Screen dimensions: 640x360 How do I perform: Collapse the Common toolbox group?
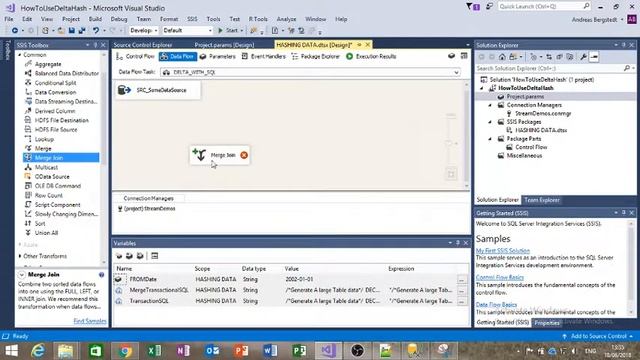20,55
